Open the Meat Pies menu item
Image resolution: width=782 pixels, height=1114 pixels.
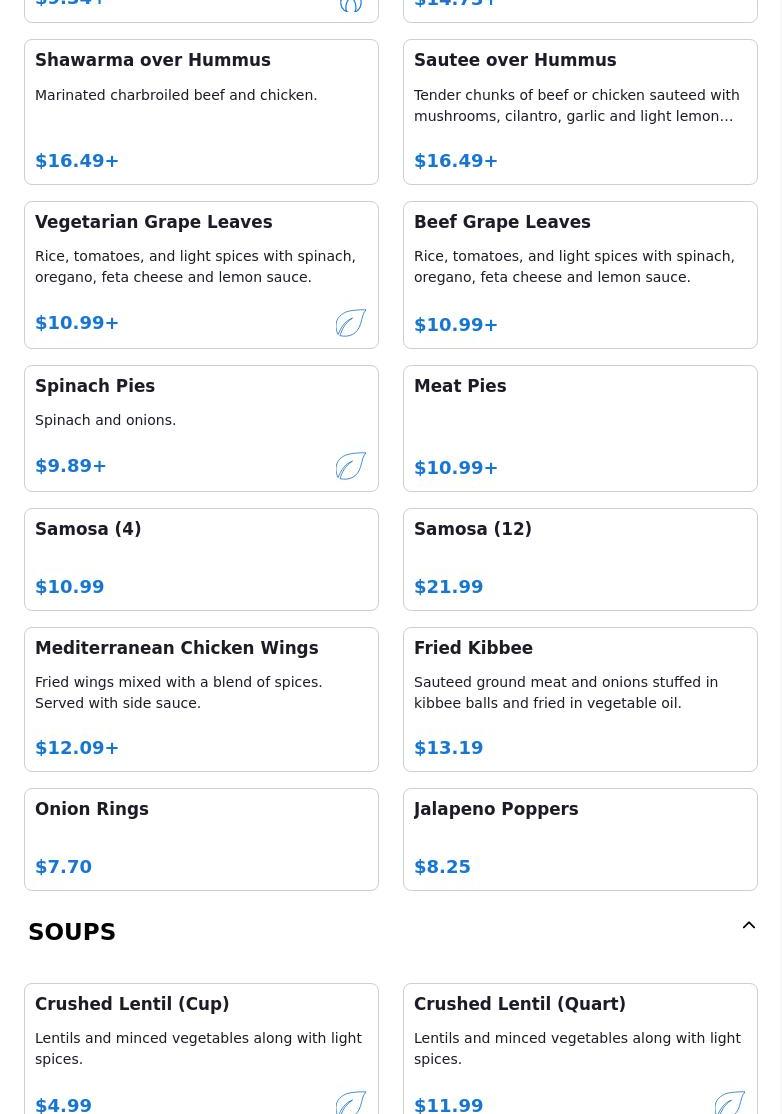pyautogui.click(x=580, y=428)
